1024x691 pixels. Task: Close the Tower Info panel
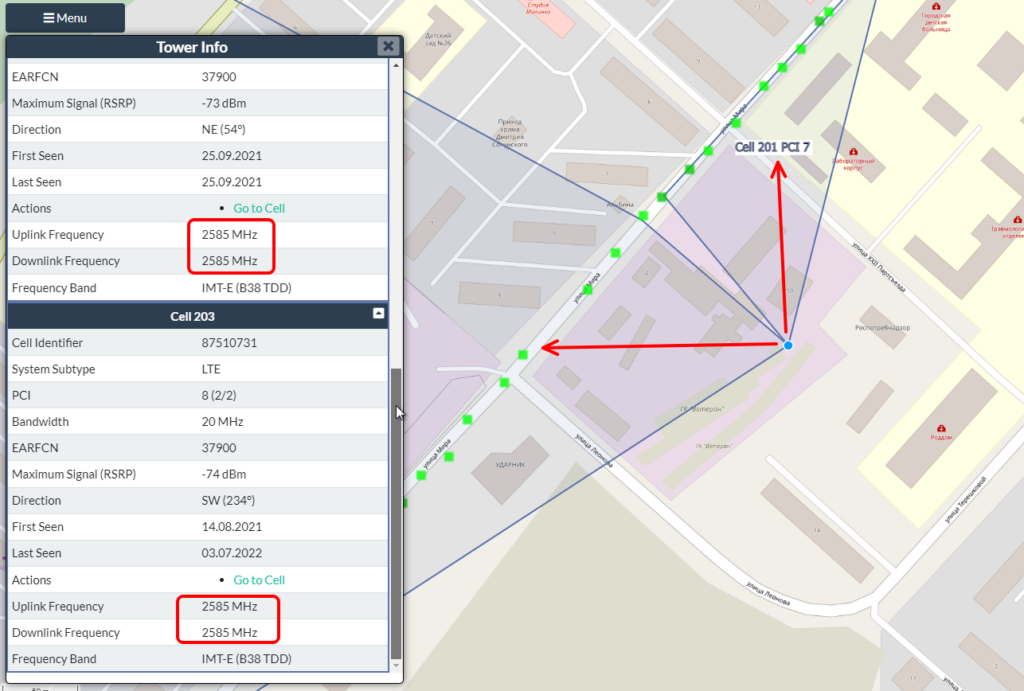(388, 46)
